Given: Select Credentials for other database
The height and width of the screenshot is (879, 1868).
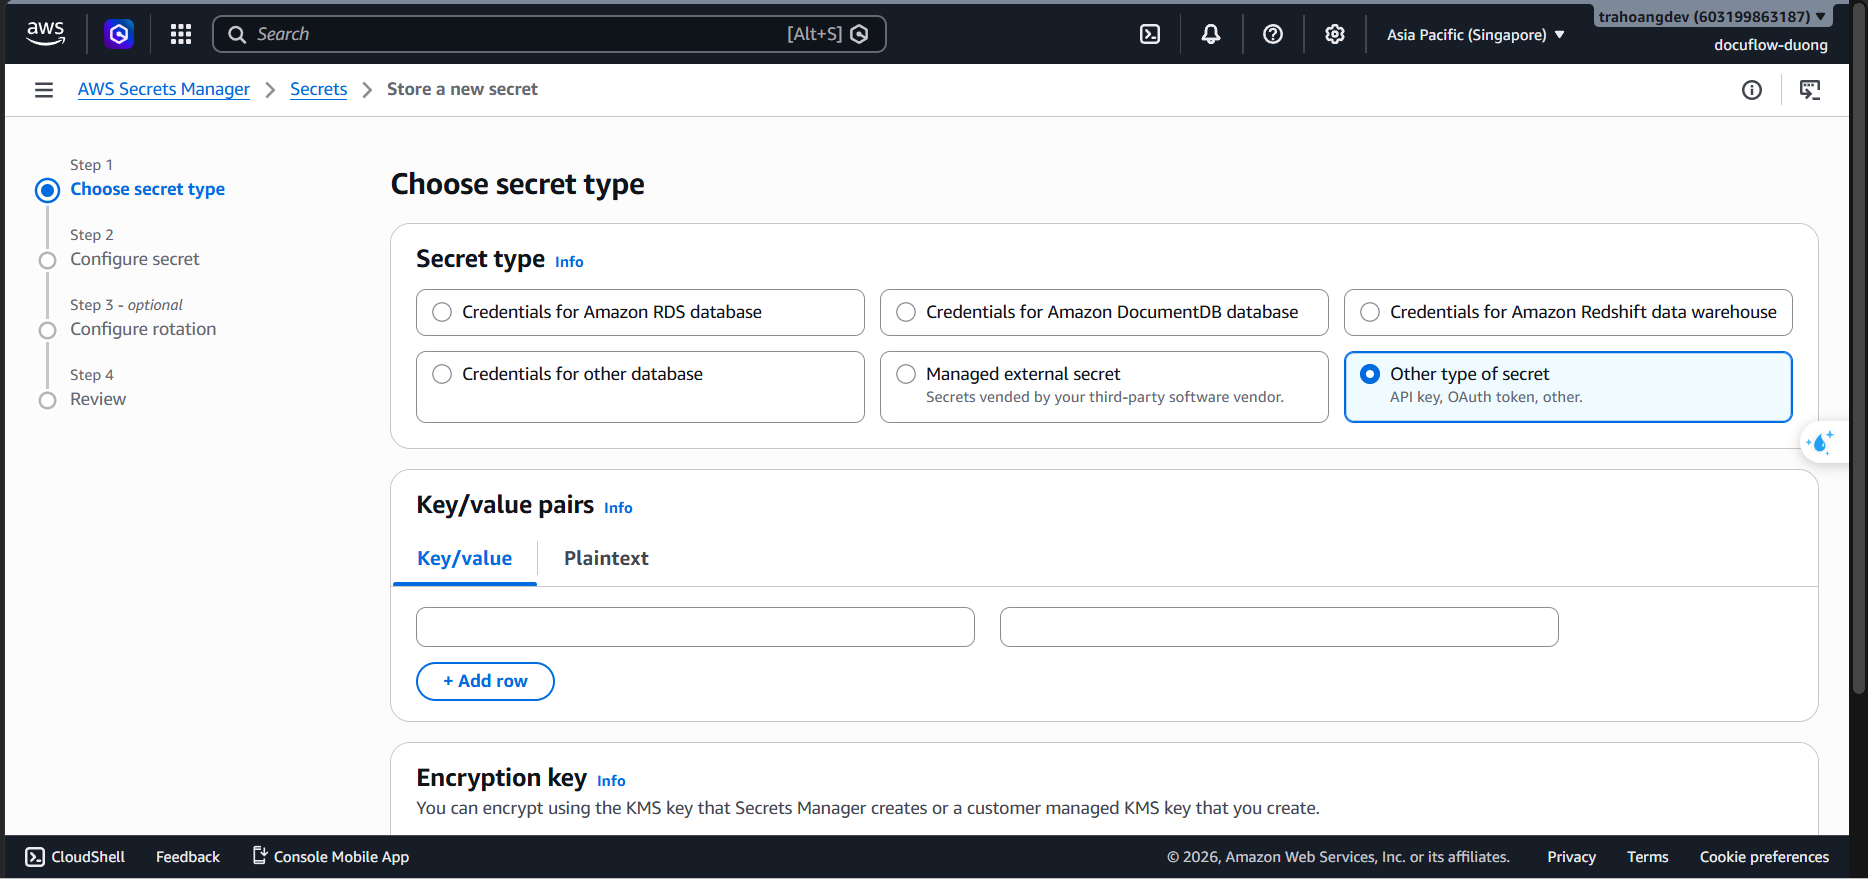Looking at the screenshot, I should click(x=640, y=387).
